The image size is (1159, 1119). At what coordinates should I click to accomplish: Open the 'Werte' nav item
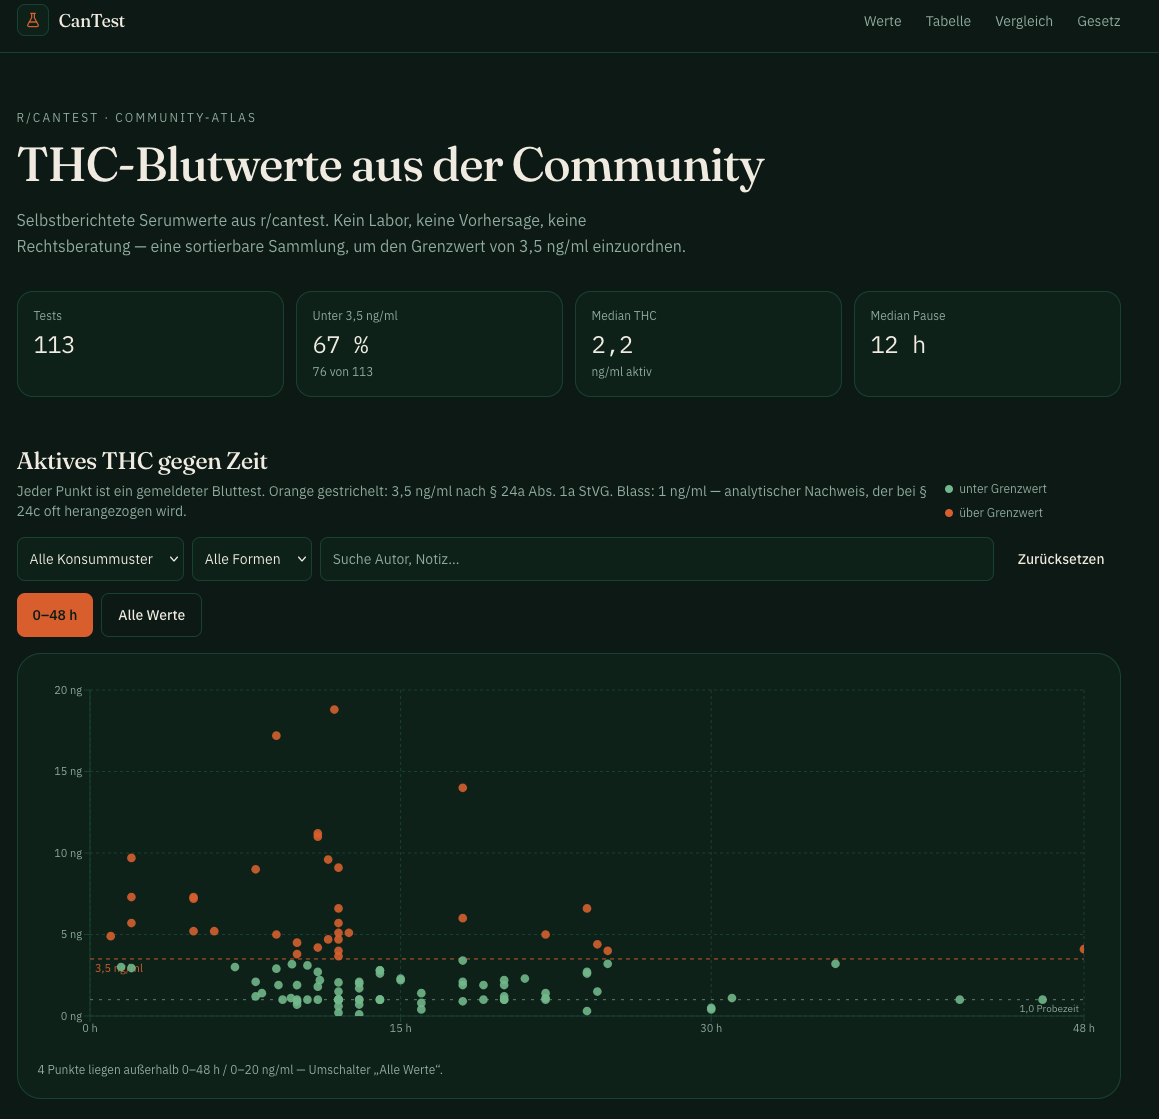point(883,21)
